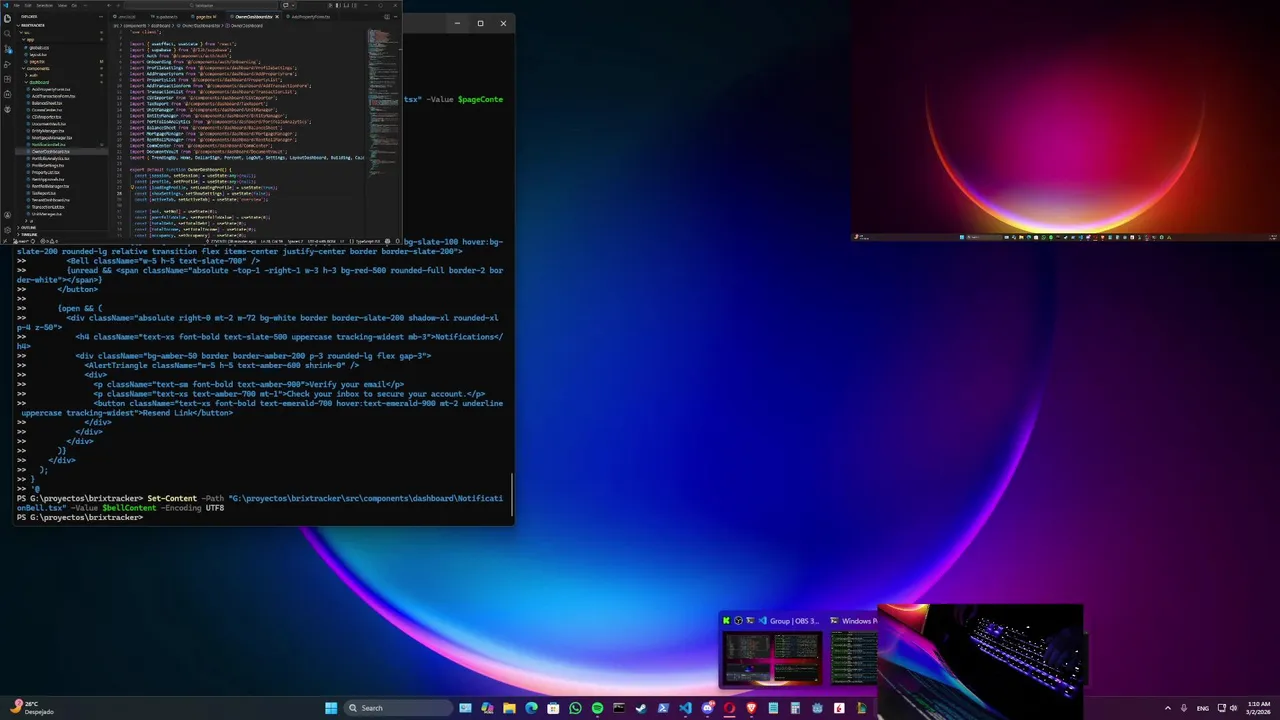Open View menu in VS Code
Viewport: 1280px width, 720px height.
coord(62,5)
